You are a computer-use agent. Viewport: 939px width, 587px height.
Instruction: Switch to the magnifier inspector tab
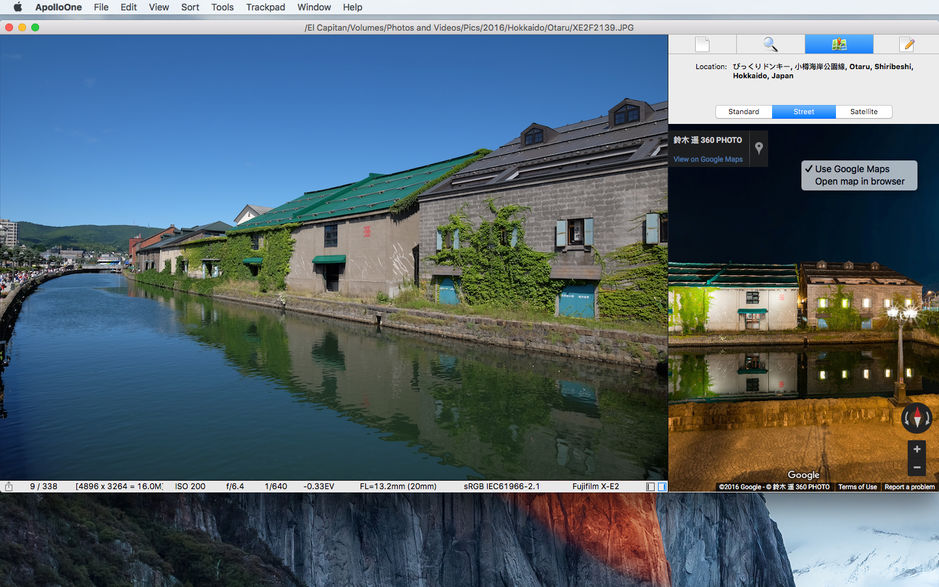click(770, 44)
